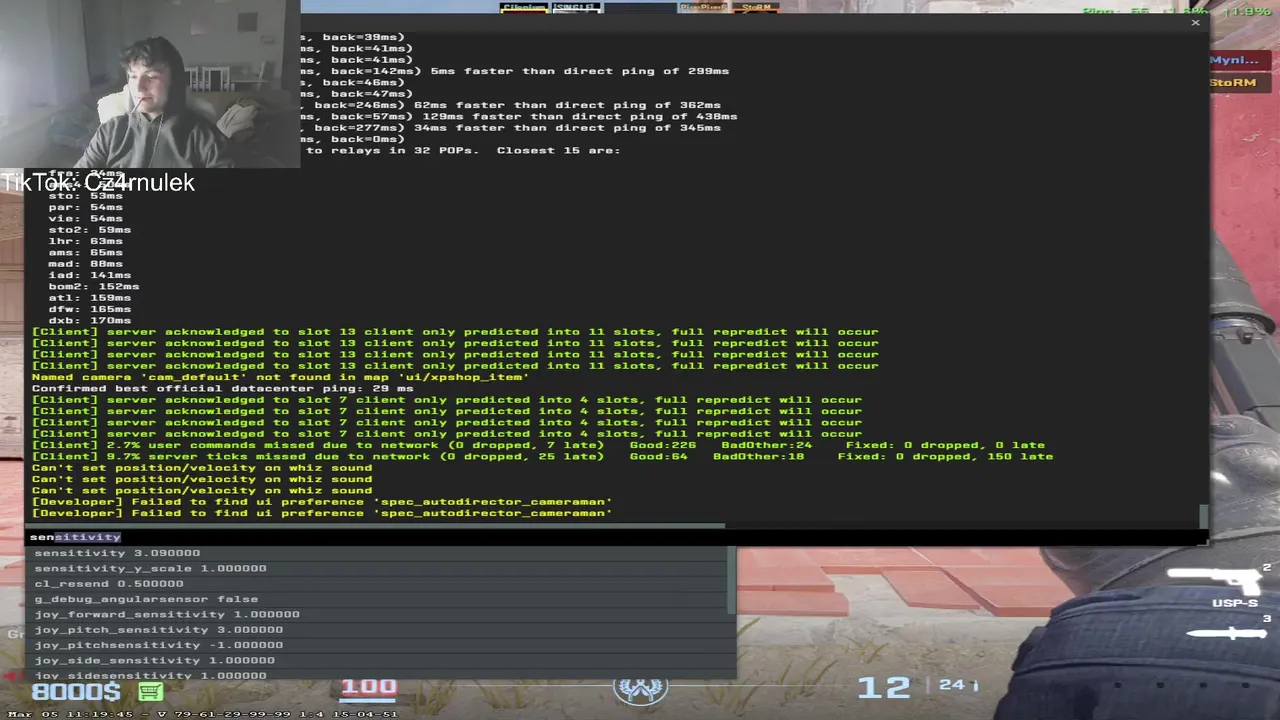The image size is (1280, 720).
Task: Choose joy_forward_sensitivity from the suggestions
Action: pyautogui.click(x=167, y=614)
